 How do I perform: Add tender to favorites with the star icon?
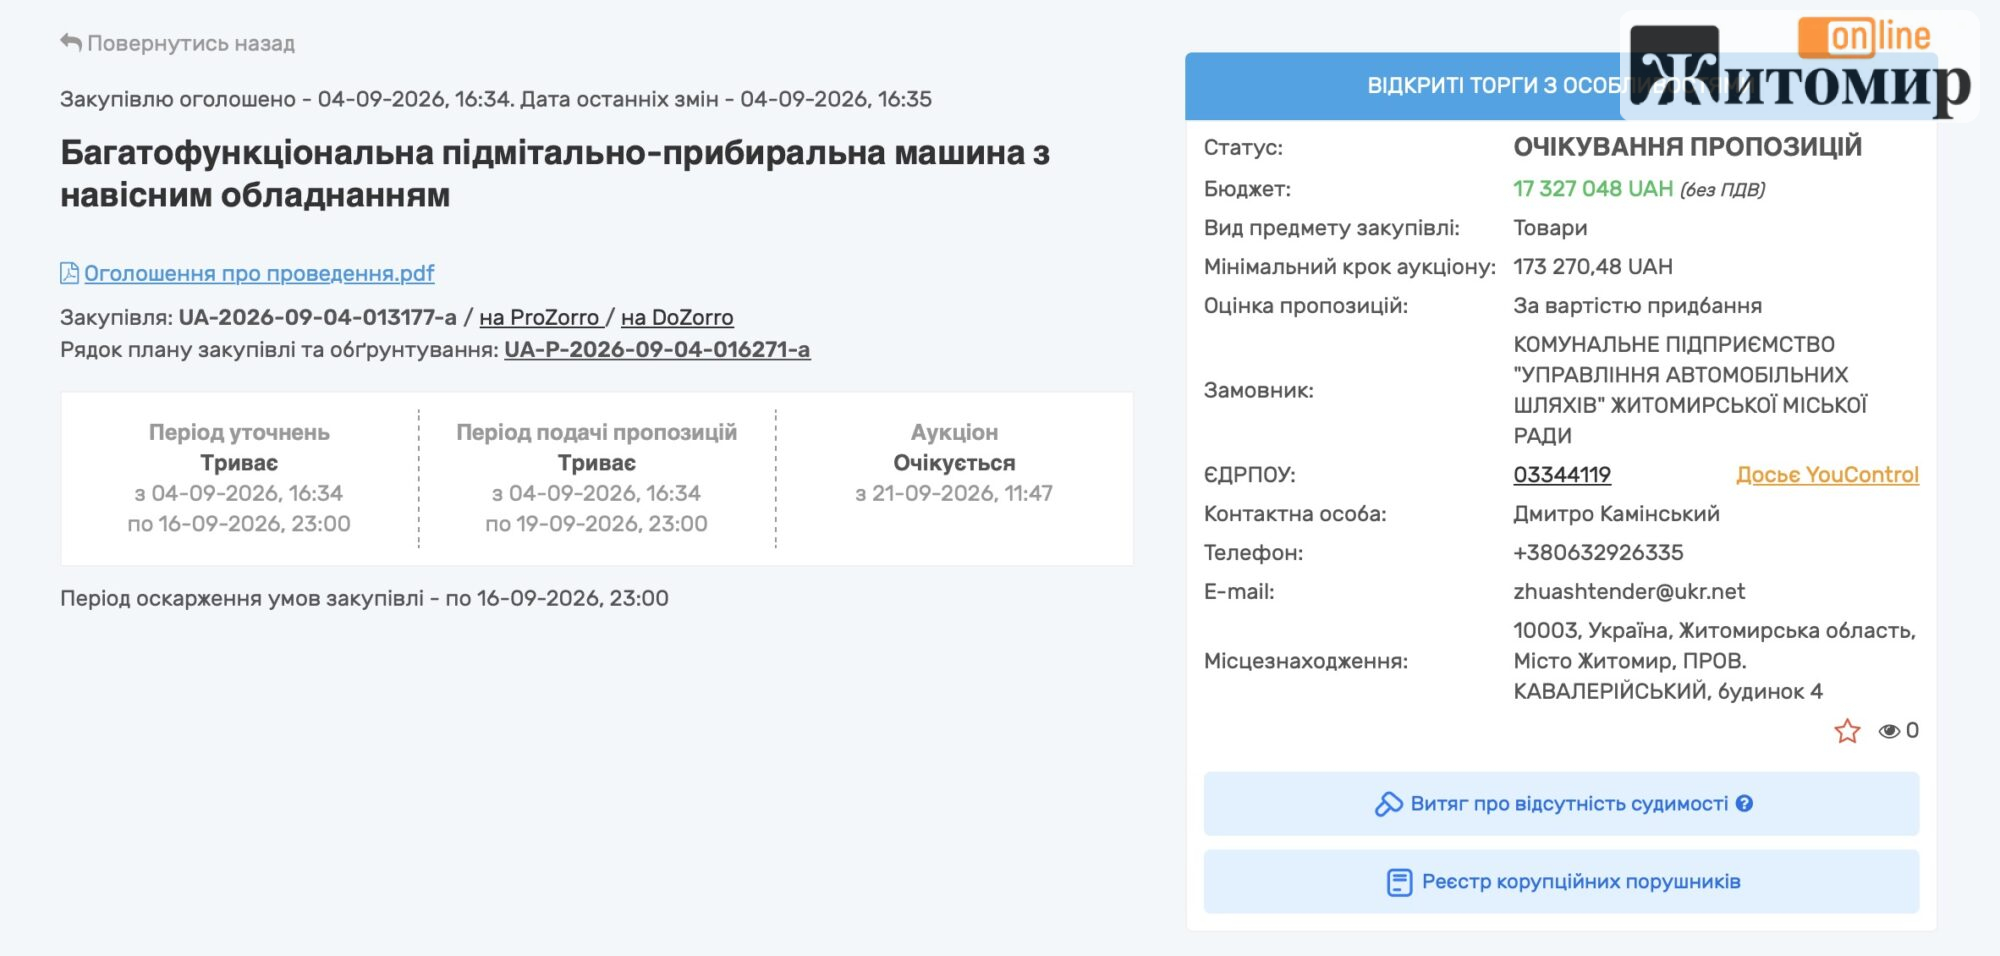coord(1847,731)
